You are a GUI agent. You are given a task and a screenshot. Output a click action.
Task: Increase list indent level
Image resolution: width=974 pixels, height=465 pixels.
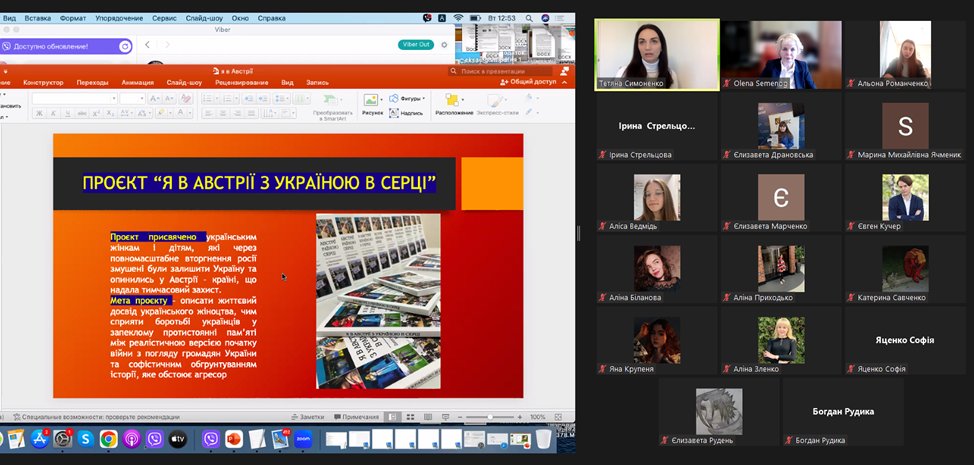pyautogui.click(x=263, y=99)
